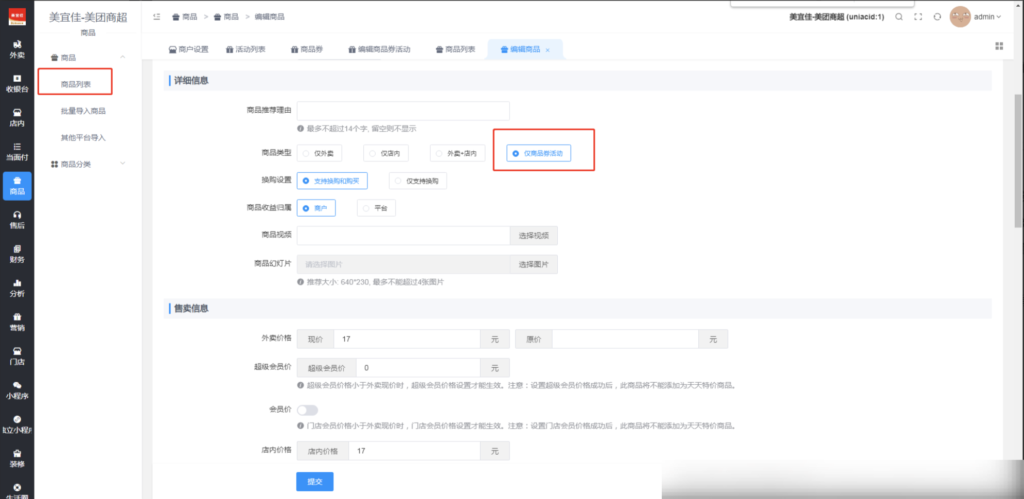The width and height of the screenshot is (1024, 499).
Task: Submit the form with 提交 button
Action: click(x=315, y=481)
